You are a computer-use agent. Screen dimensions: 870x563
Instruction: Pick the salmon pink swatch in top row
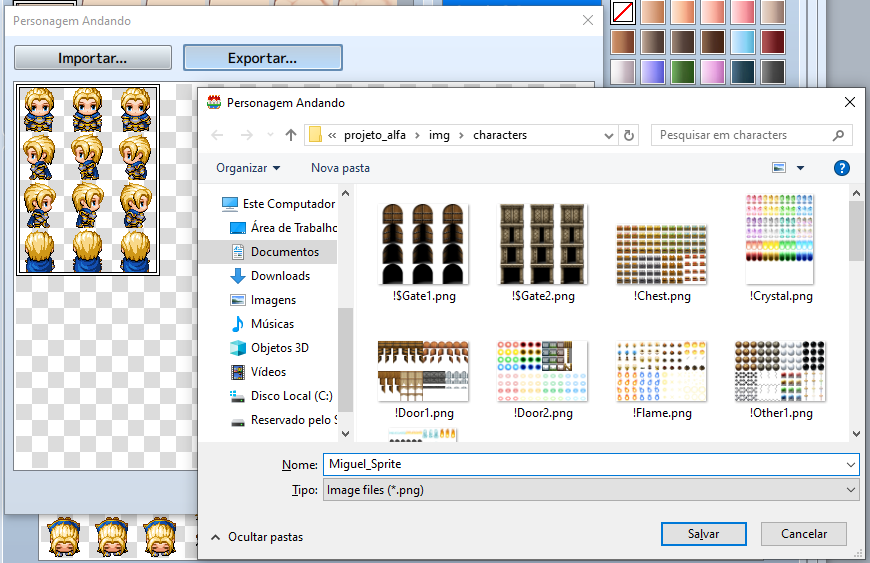[x=712, y=12]
